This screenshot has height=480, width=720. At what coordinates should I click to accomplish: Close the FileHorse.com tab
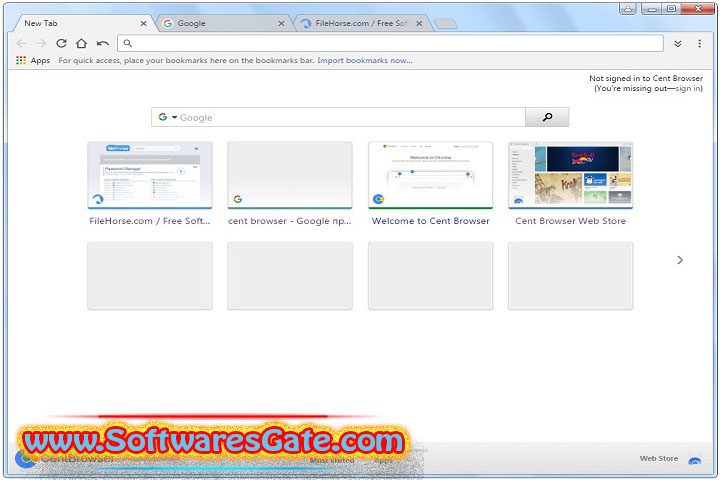419,23
